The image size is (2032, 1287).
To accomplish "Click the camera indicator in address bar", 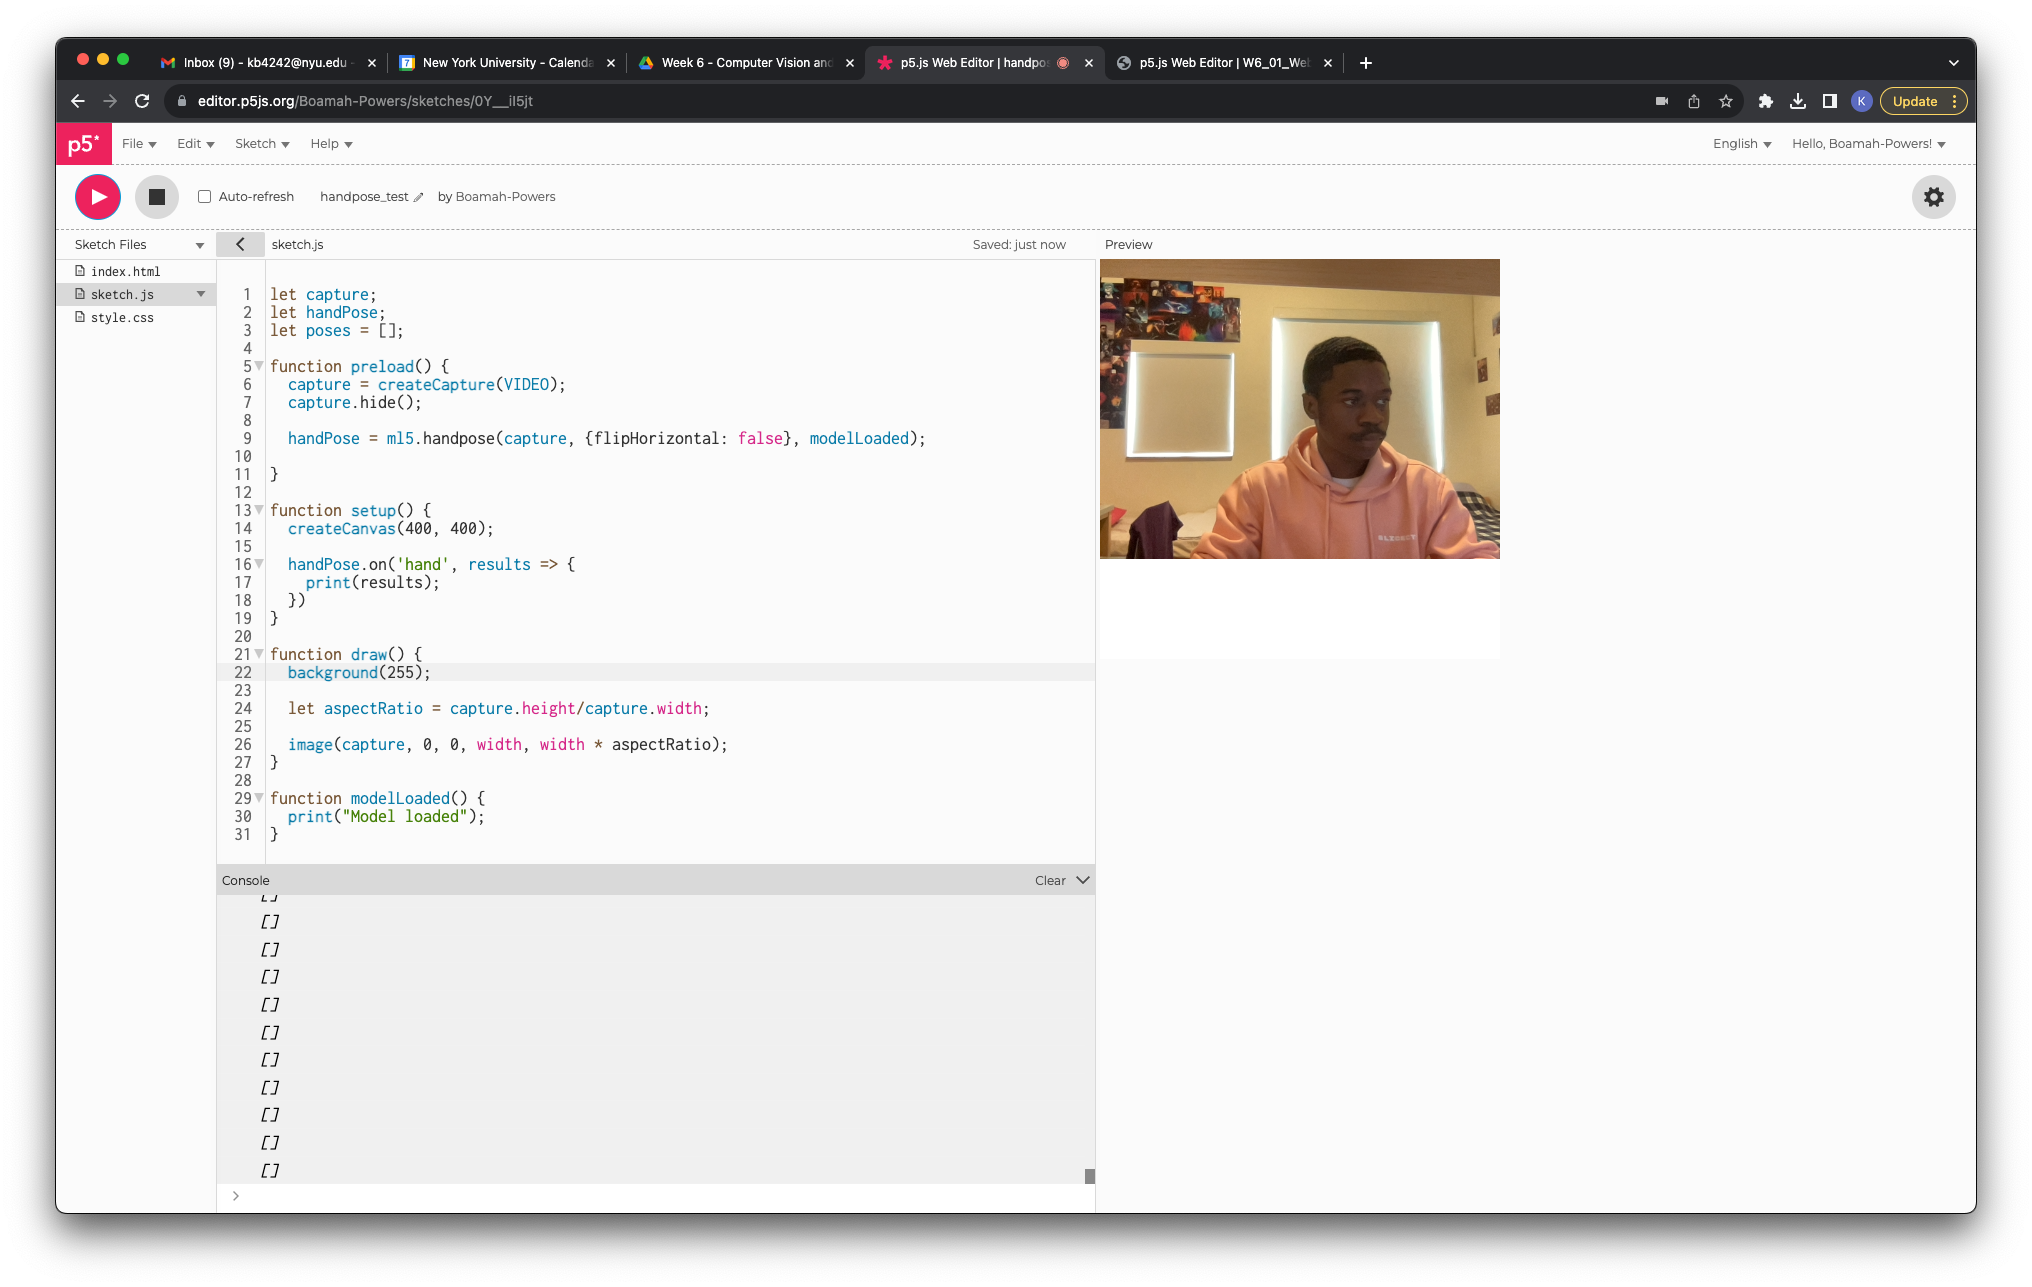I will 1662,101.
